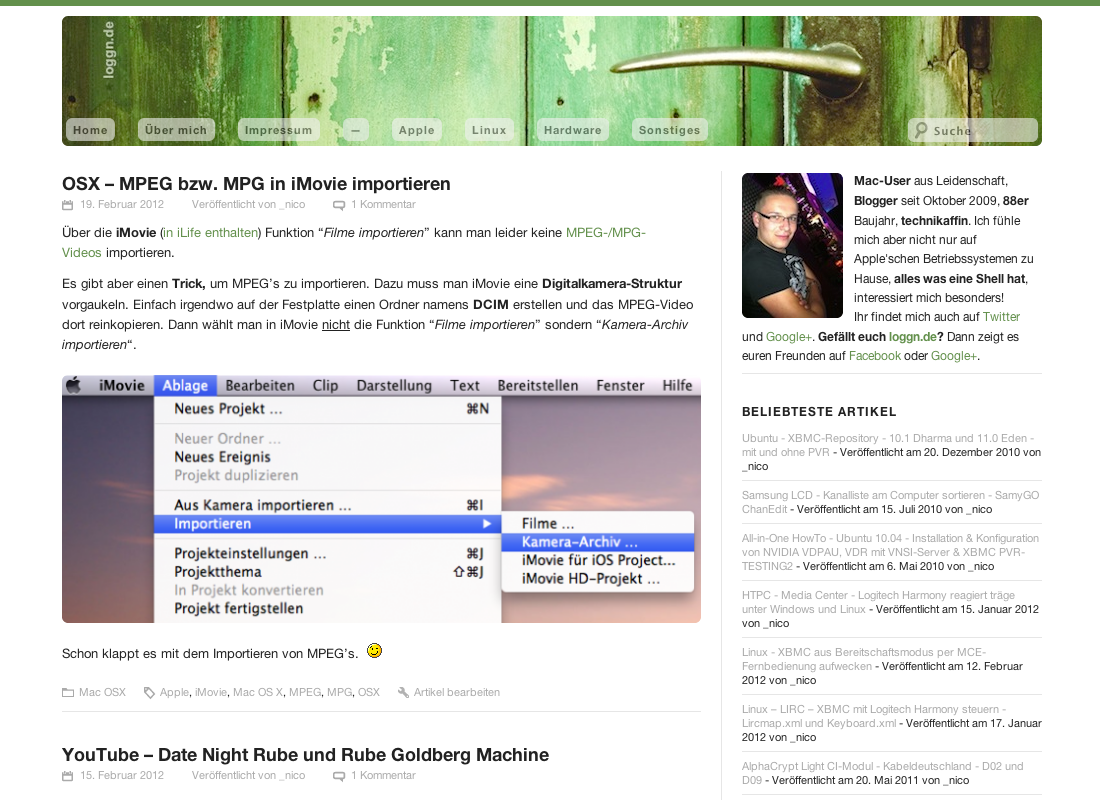Click the wrench icon beside Artikel bearbeiten
1100x800 pixels.
[x=403, y=693]
